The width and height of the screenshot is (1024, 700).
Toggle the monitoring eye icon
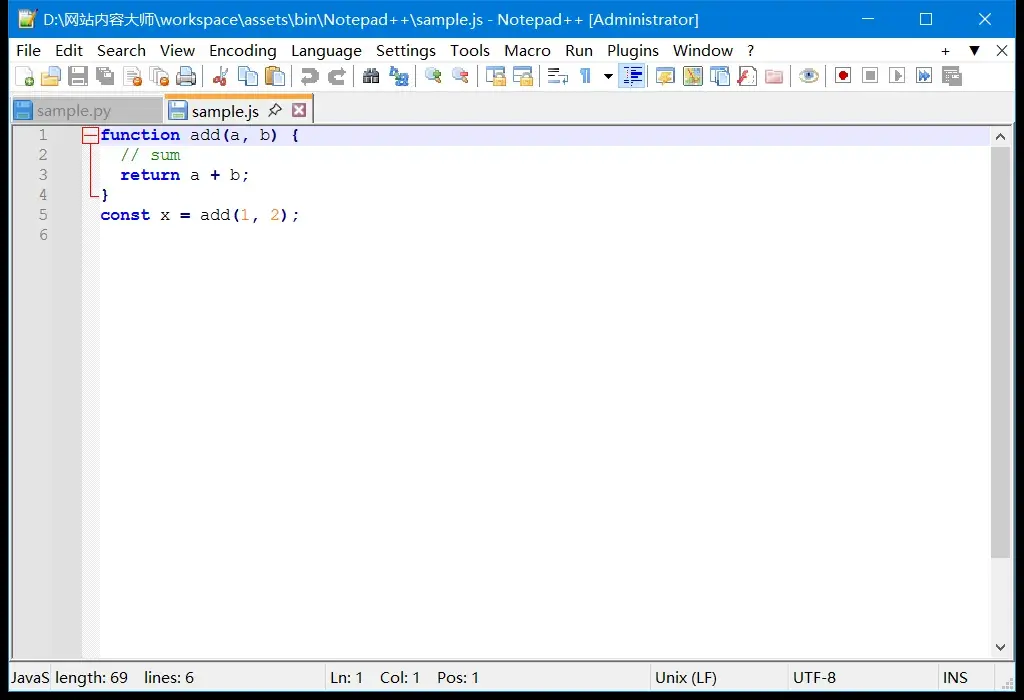point(808,76)
